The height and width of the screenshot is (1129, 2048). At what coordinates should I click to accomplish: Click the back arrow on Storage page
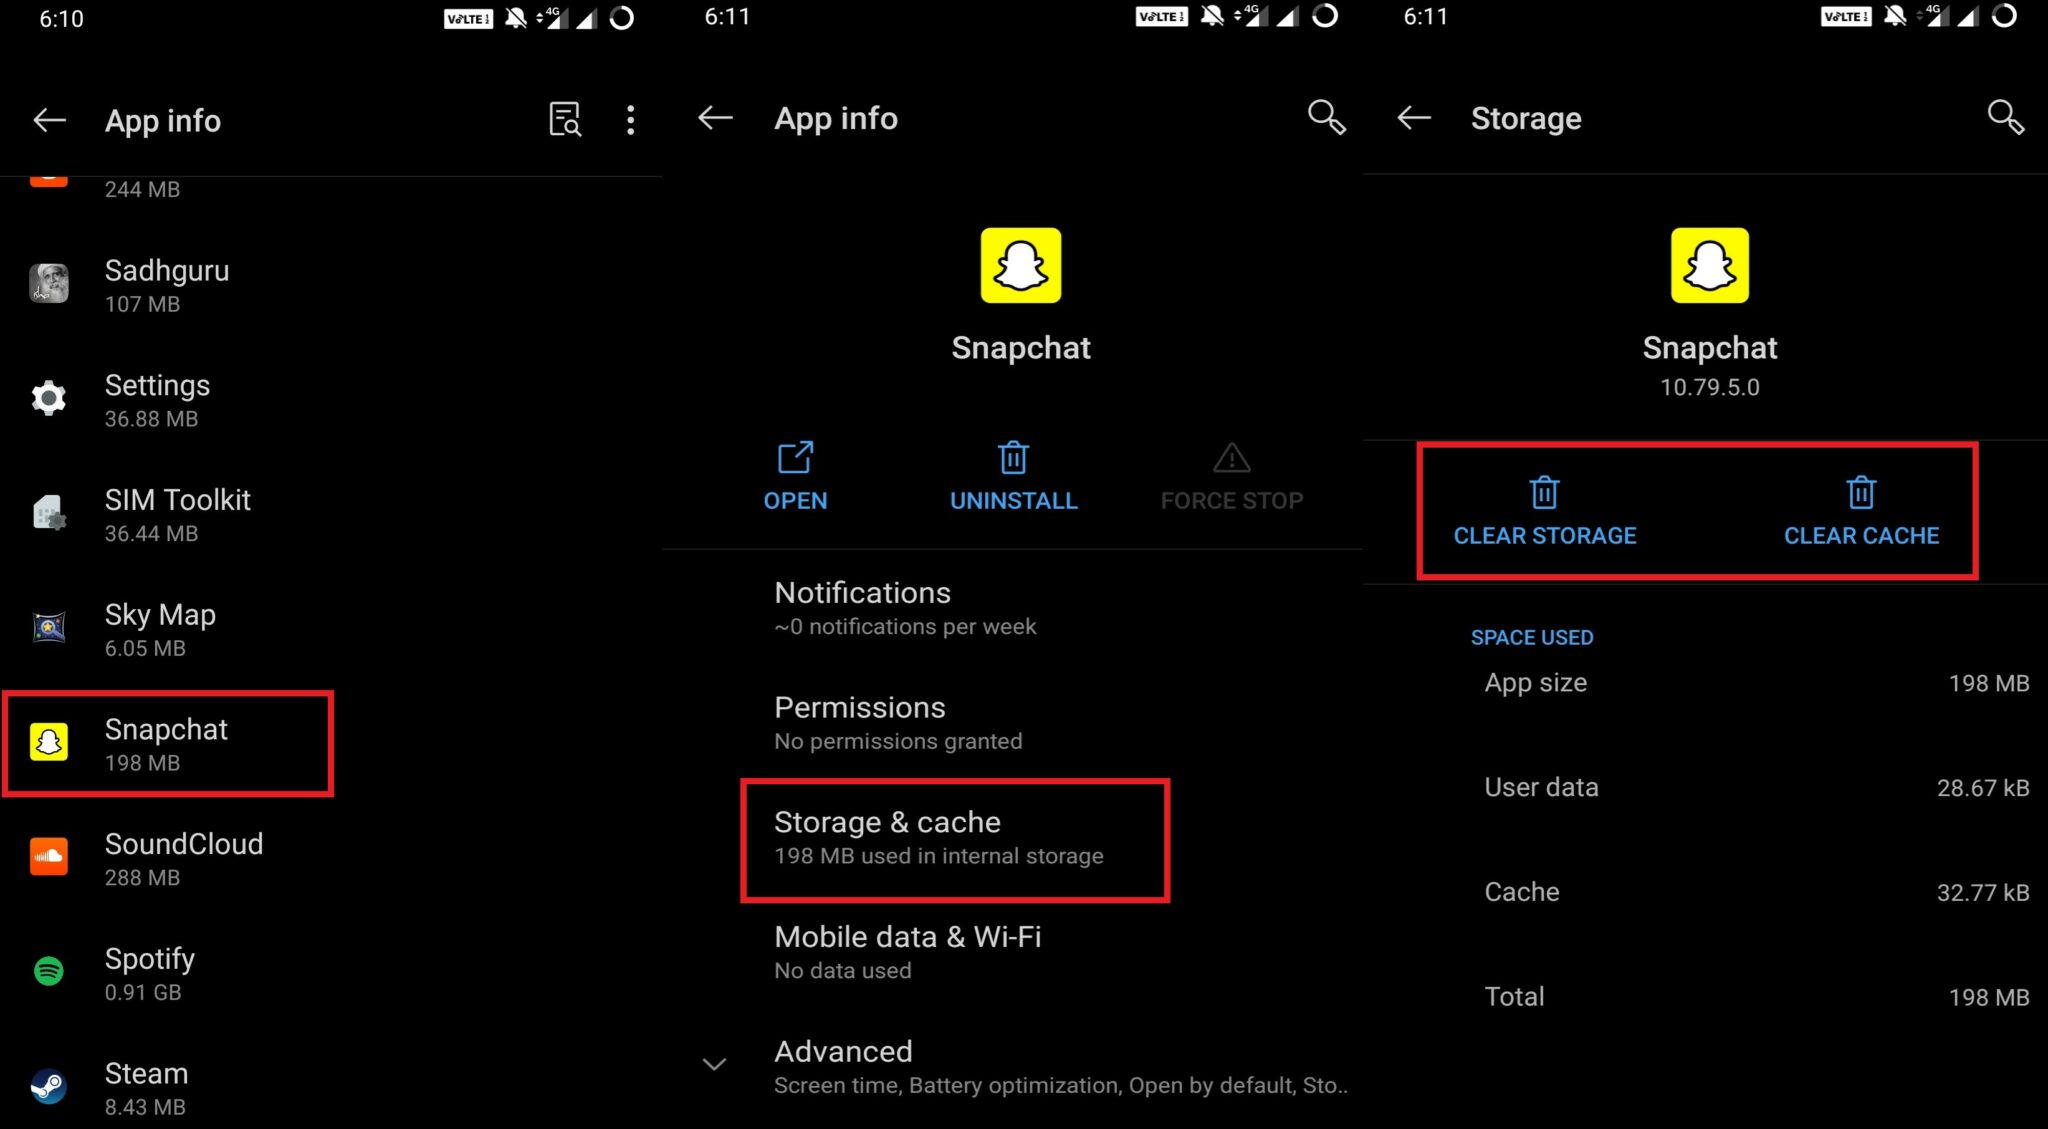pyautogui.click(x=1413, y=118)
